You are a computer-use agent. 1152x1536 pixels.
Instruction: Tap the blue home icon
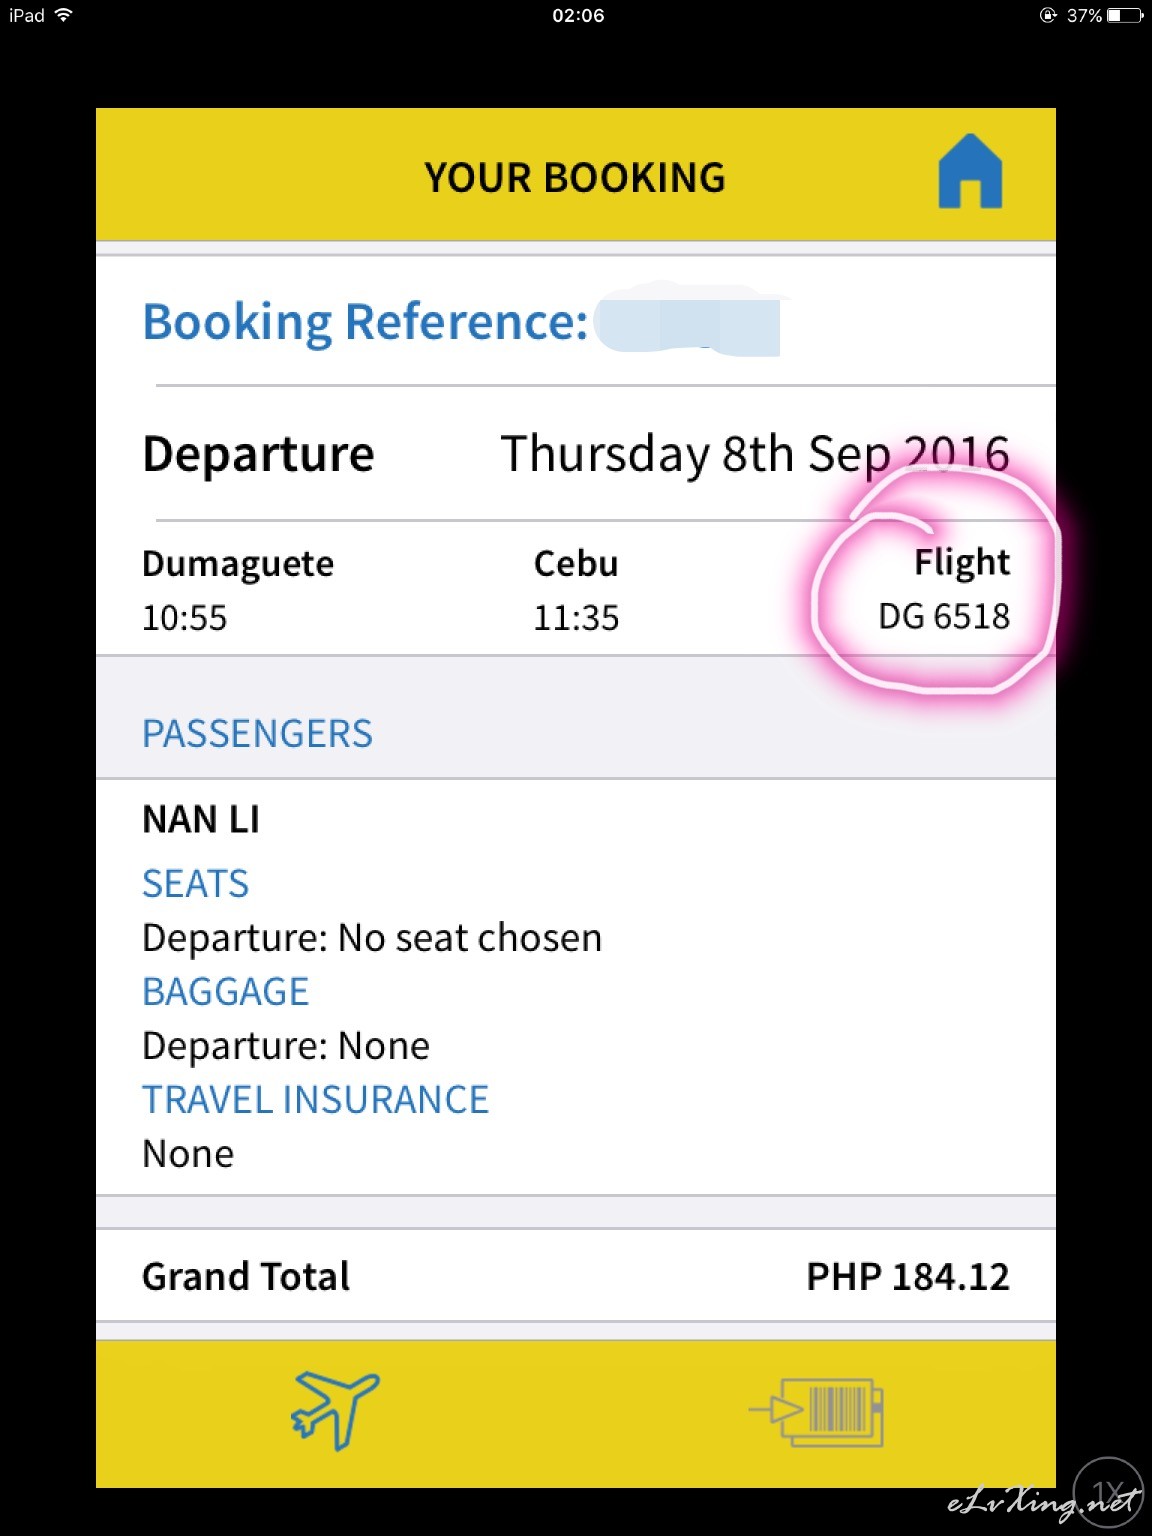tap(970, 172)
